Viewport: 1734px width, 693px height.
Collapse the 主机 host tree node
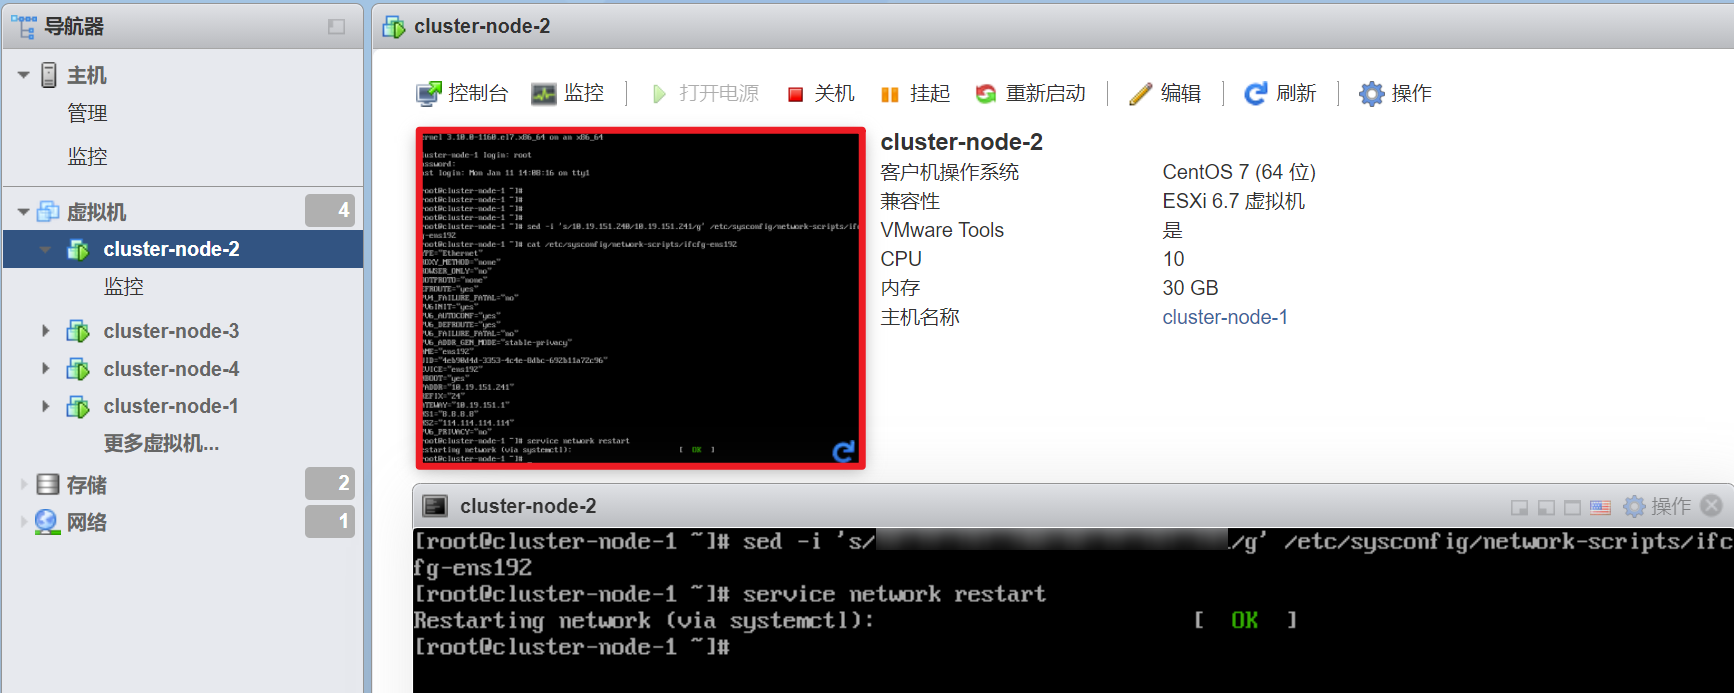23,75
